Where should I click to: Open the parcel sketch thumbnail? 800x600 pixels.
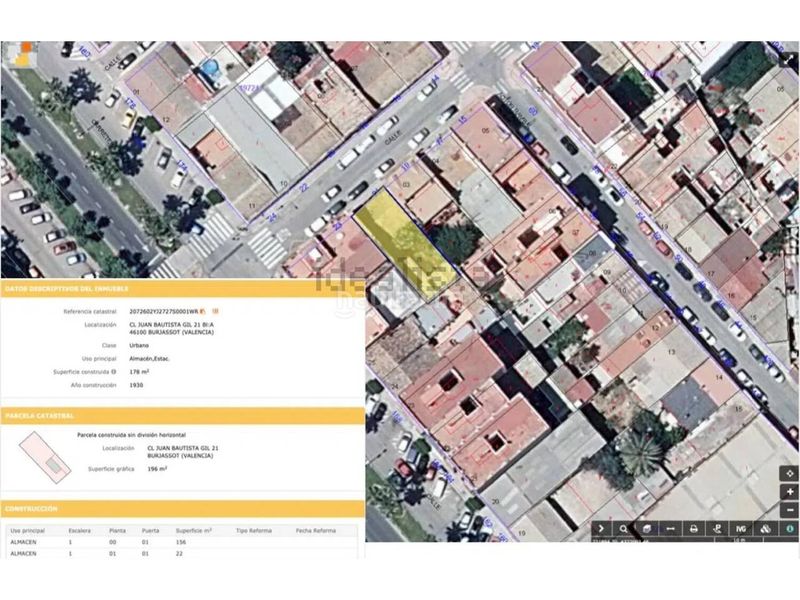tap(45, 457)
